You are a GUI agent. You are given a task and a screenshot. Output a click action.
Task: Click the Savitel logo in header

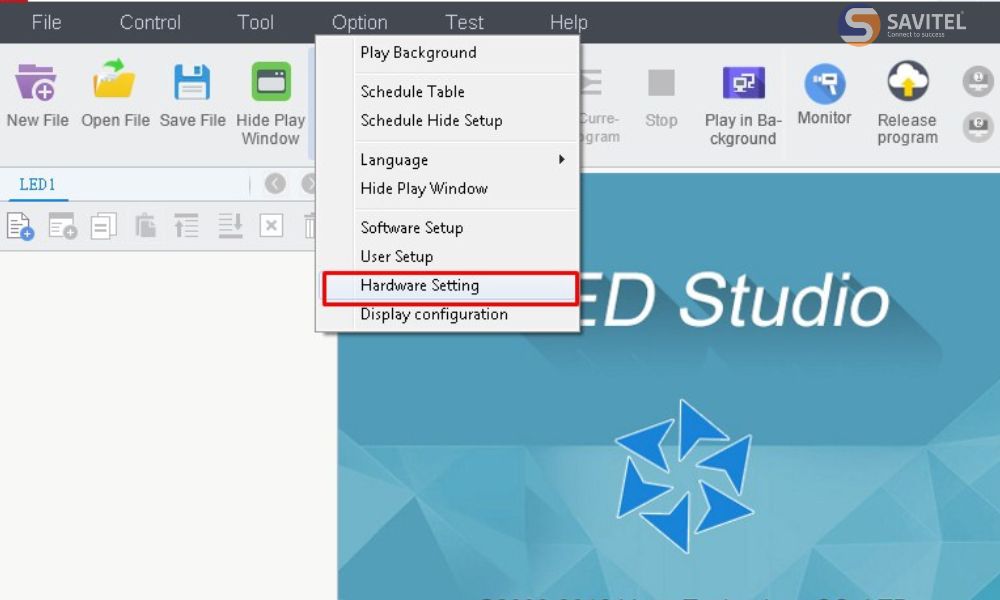click(902, 26)
